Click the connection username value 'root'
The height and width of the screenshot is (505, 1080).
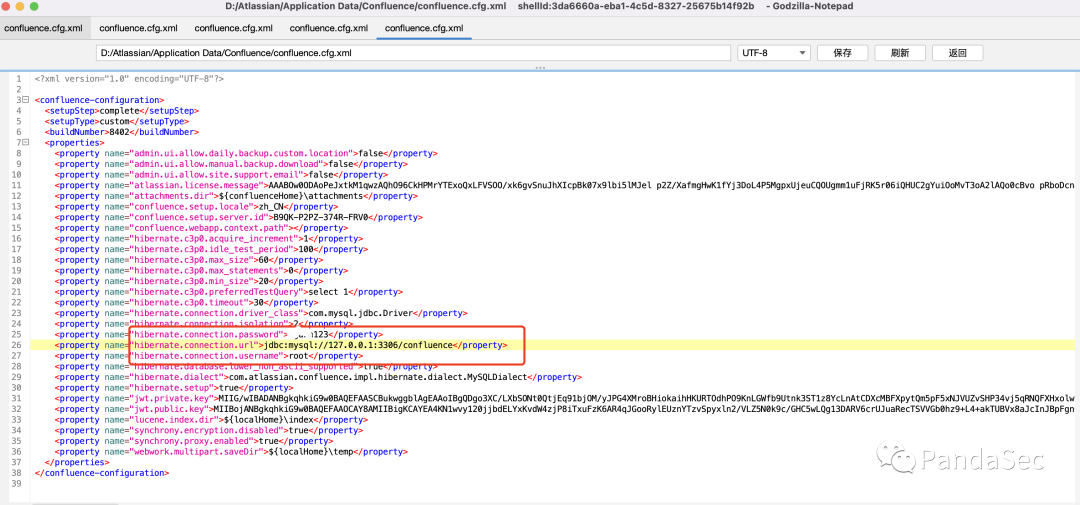[296, 356]
